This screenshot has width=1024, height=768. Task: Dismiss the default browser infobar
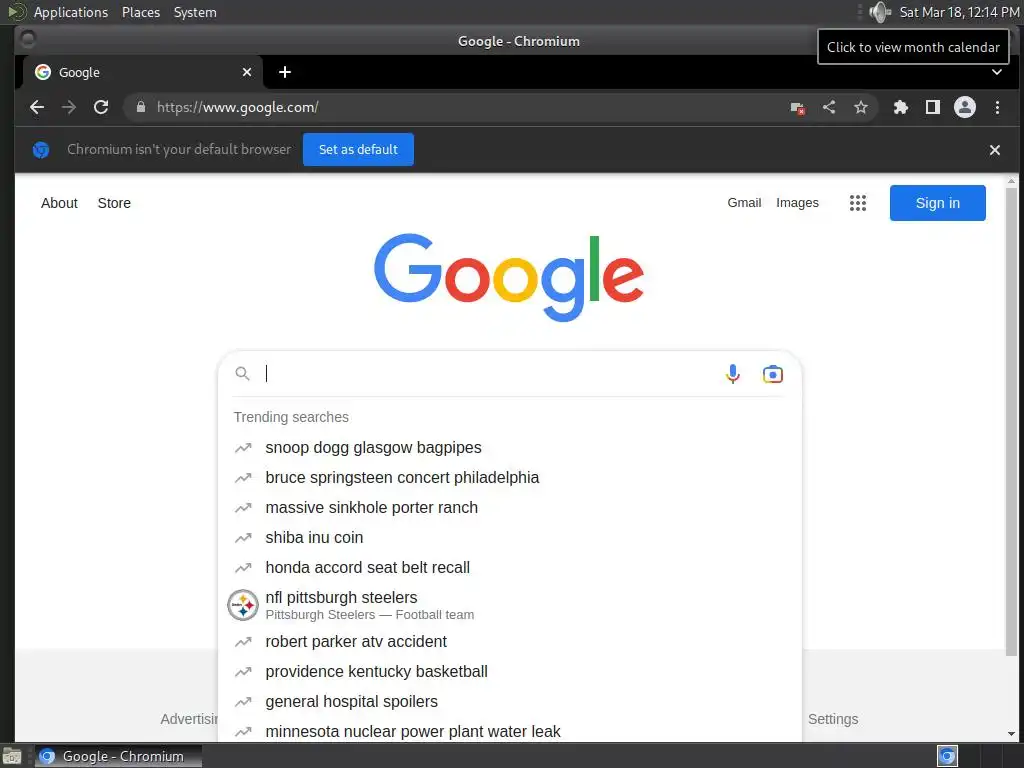[x=995, y=150]
